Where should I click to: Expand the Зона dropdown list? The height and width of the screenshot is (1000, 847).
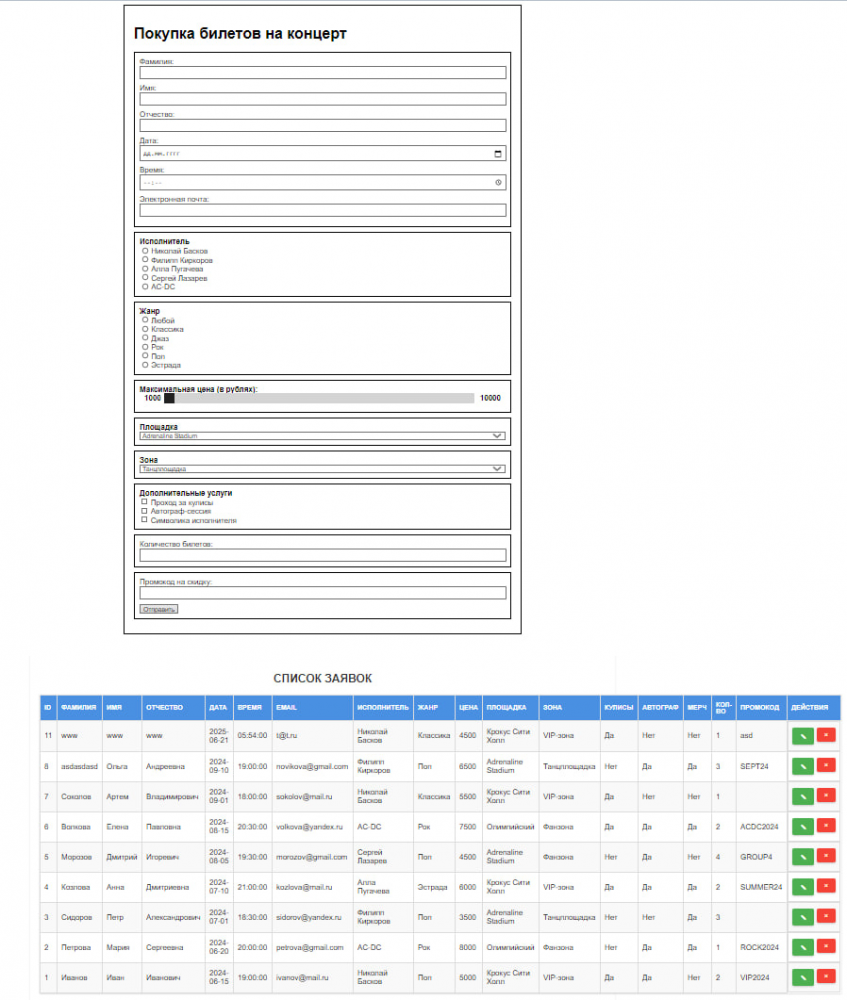click(323, 469)
